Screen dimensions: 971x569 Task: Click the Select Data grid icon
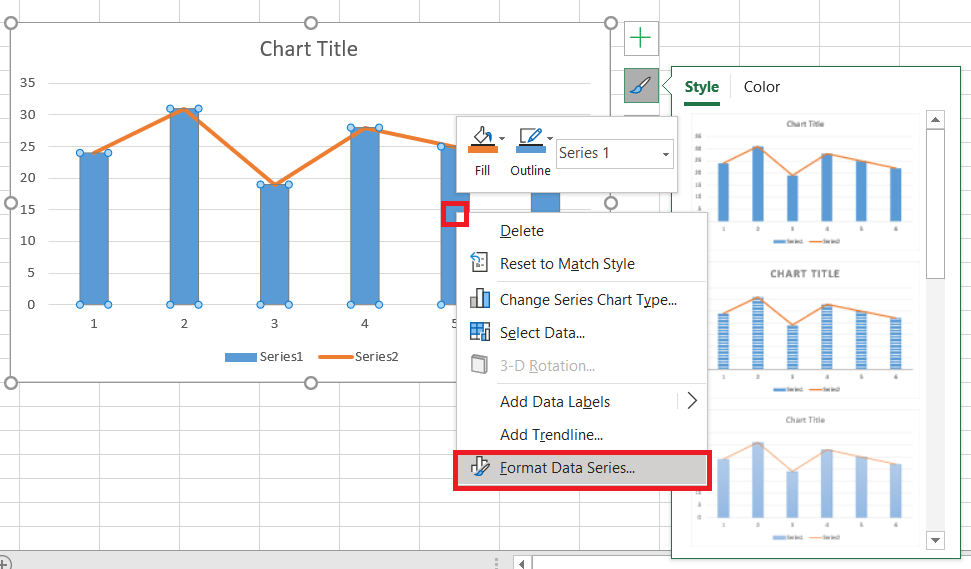coord(480,332)
